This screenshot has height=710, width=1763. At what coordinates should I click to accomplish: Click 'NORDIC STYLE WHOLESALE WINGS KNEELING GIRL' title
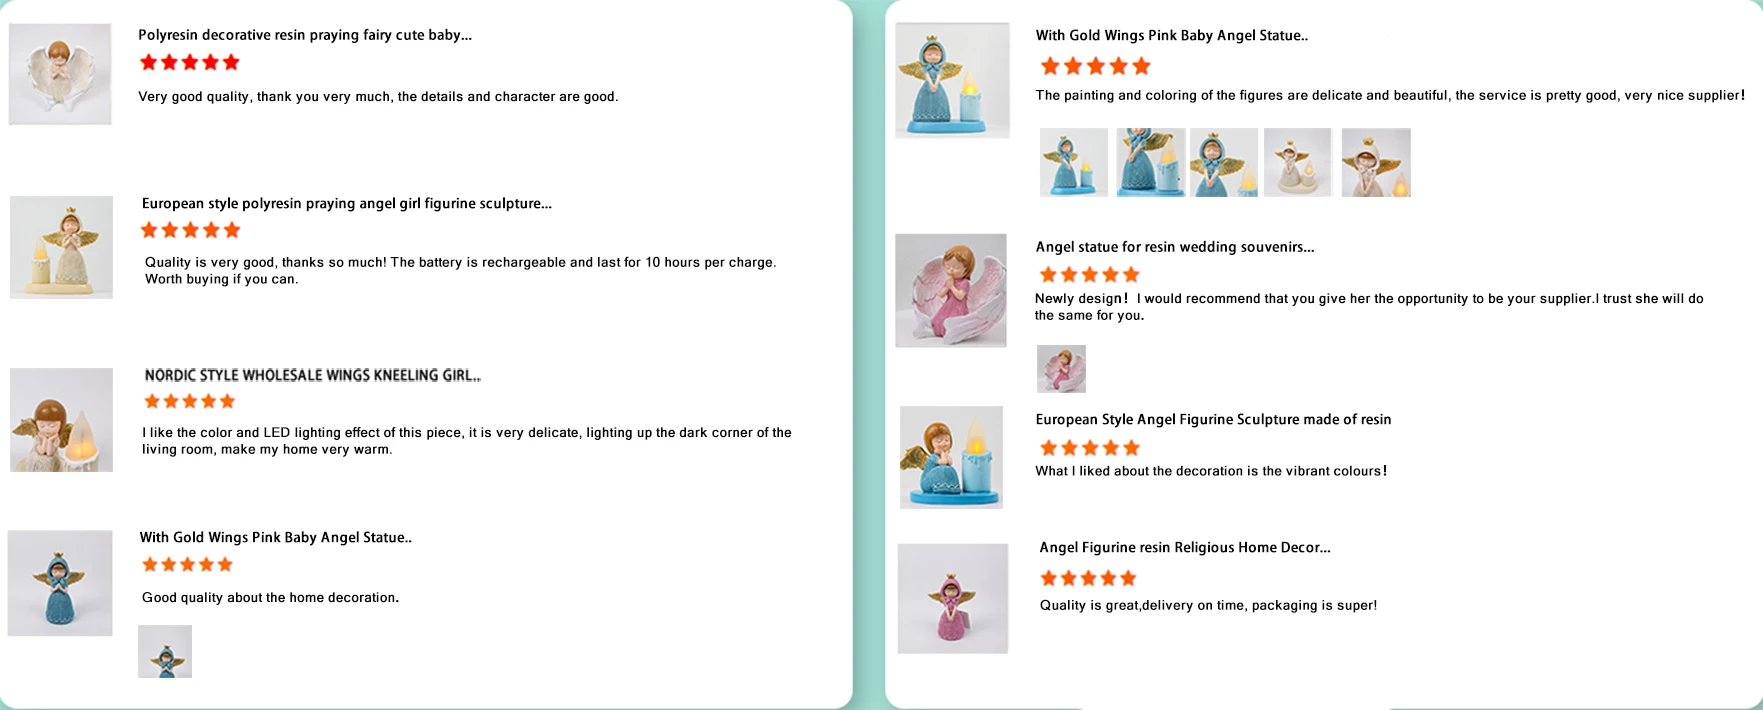pos(313,375)
